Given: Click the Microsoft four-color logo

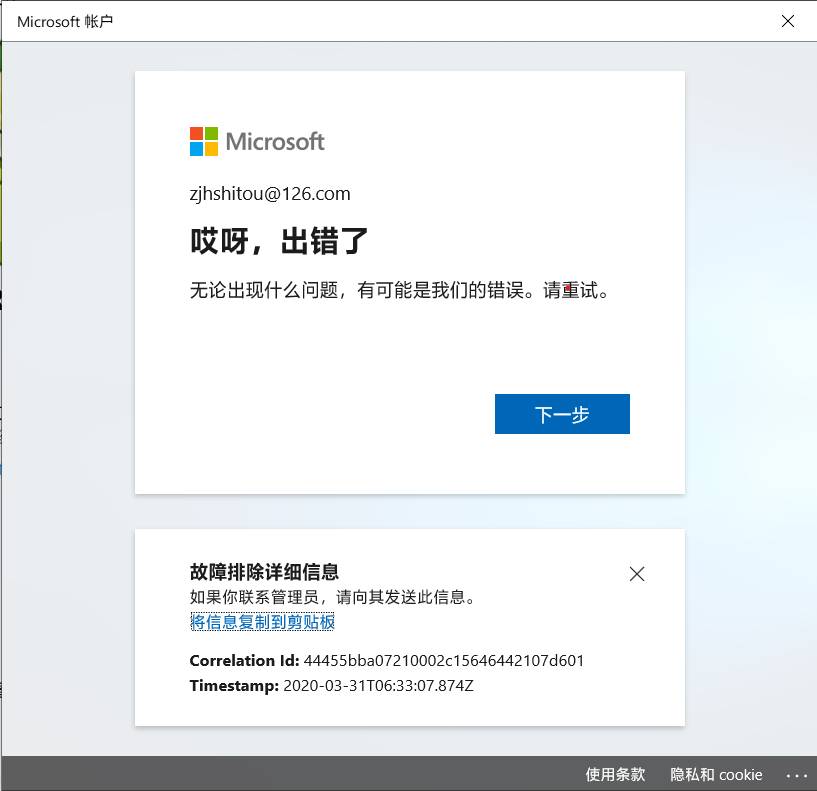Looking at the screenshot, I should pyautogui.click(x=204, y=141).
